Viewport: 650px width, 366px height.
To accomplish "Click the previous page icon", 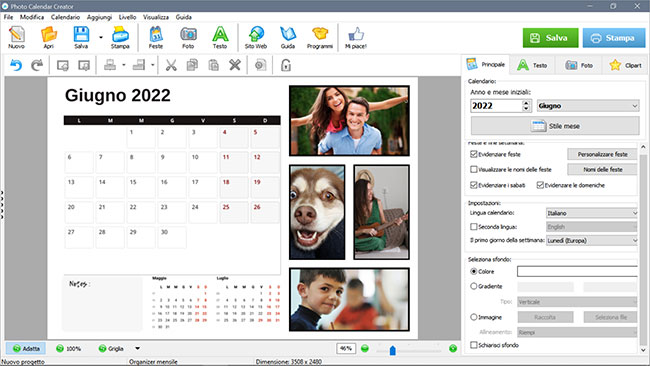I will point(63,65).
